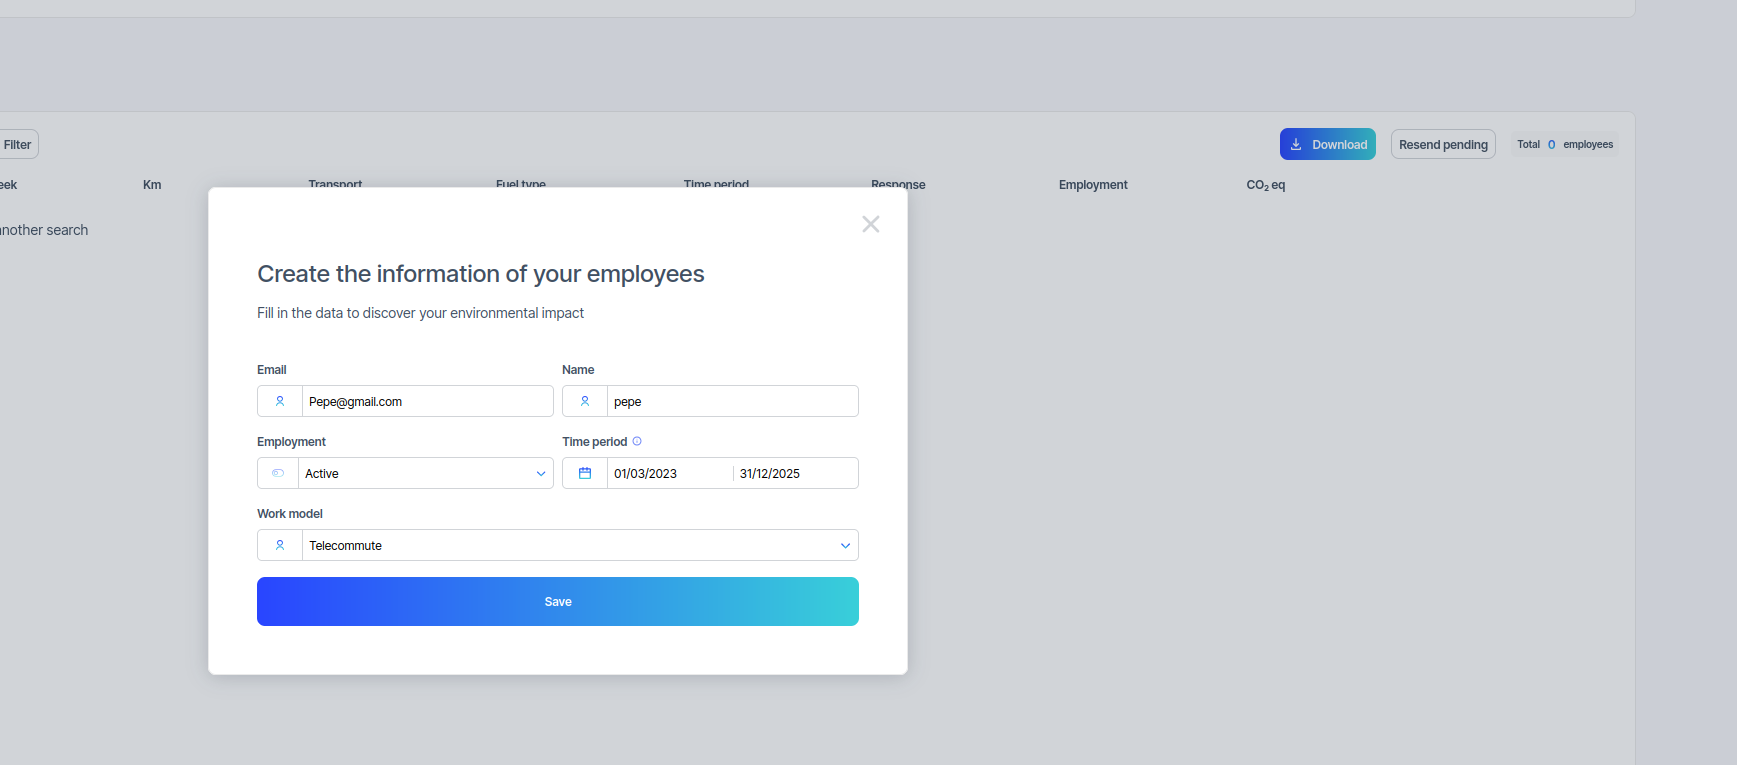Click the user icon in Name field
The image size is (1737, 765).
point(585,401)
